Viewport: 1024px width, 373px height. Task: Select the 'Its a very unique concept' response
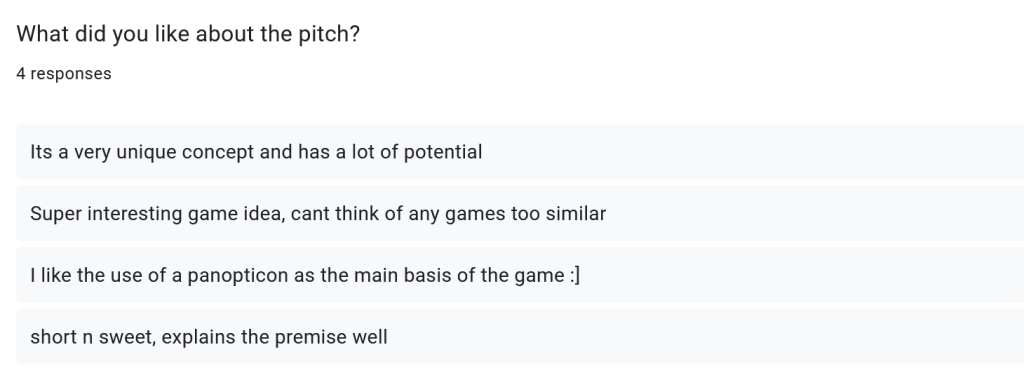[x=520, y=152]
